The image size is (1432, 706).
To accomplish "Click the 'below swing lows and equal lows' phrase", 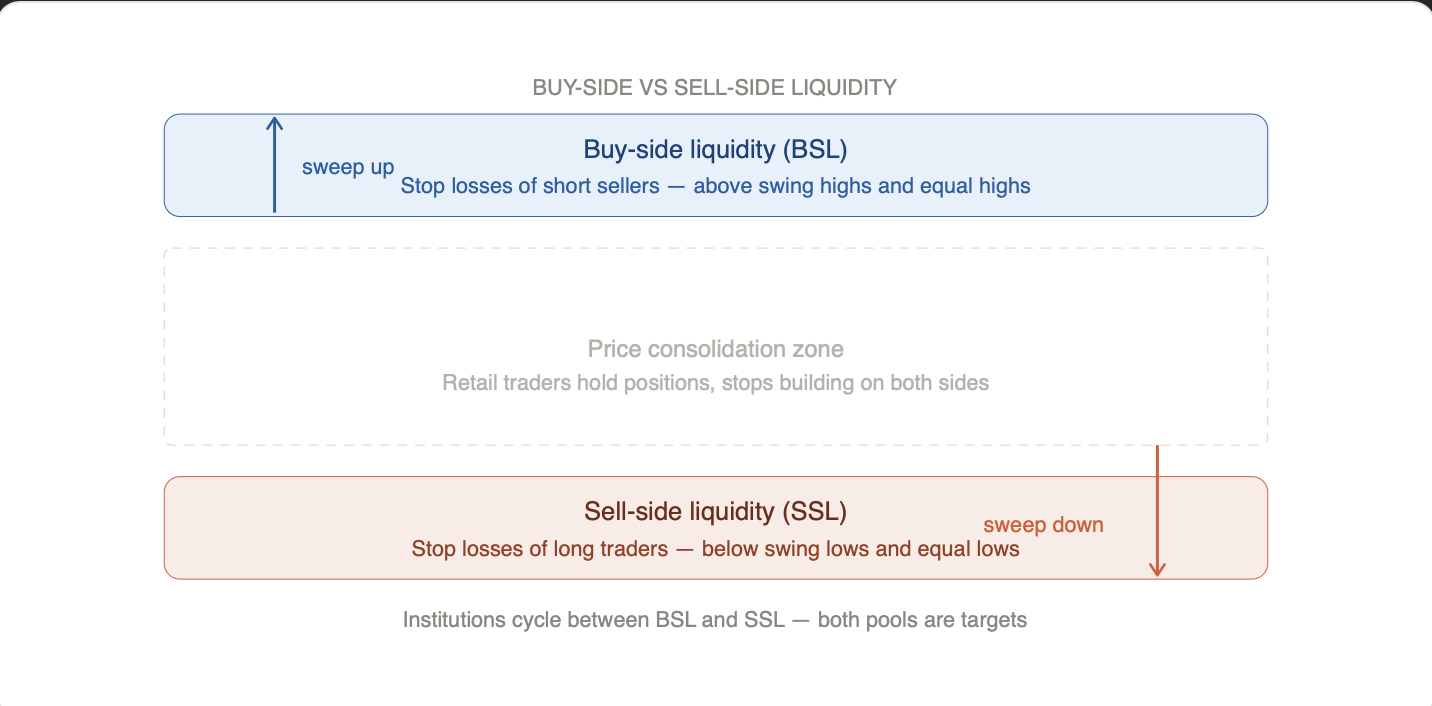I will 861,549.
